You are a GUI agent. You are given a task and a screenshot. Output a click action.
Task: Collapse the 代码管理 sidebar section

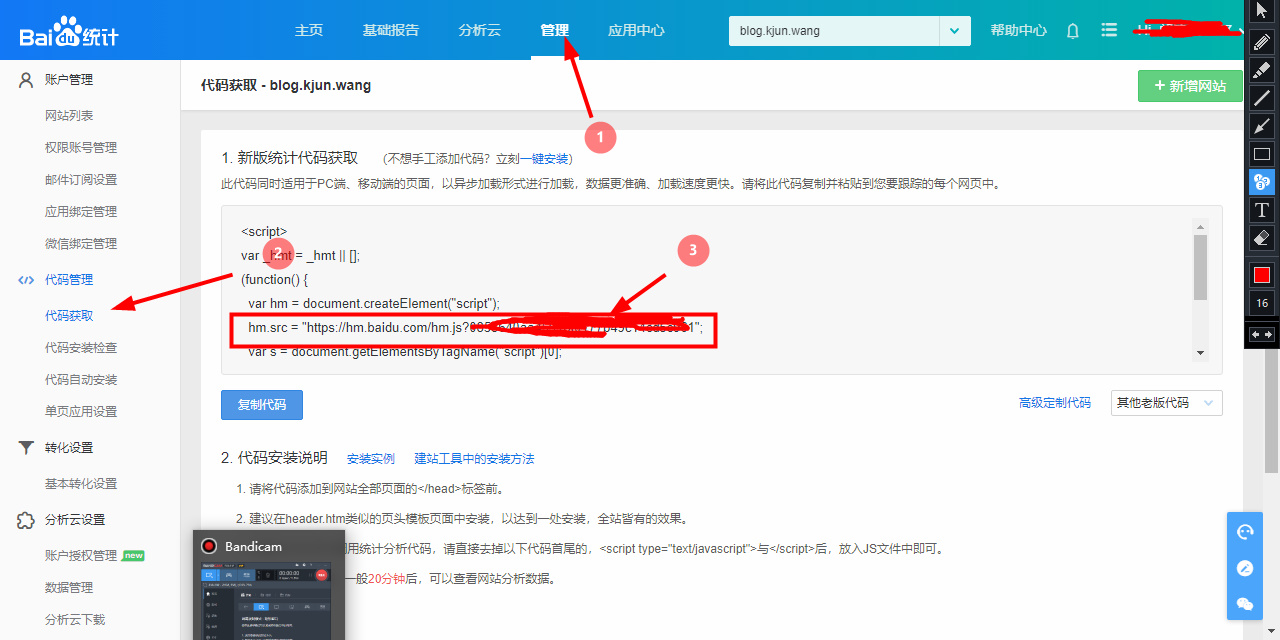click(69, 280)
